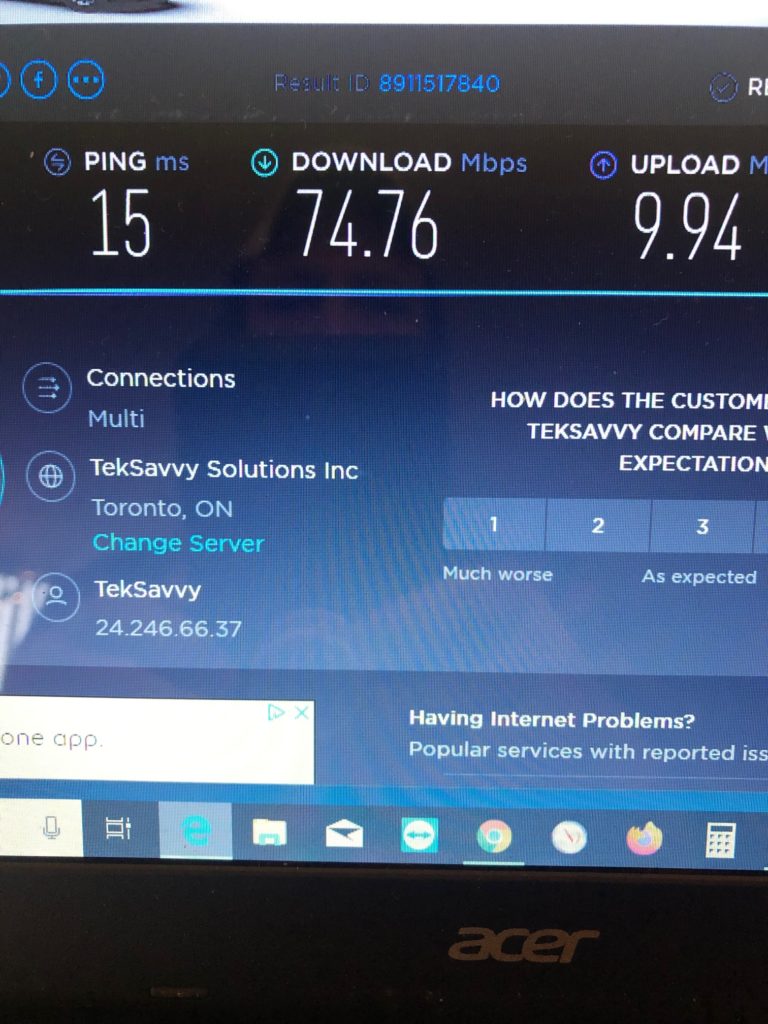Click the Change Server link
This screenshot has height=1024, width=768.
click(x=178, y=543)
